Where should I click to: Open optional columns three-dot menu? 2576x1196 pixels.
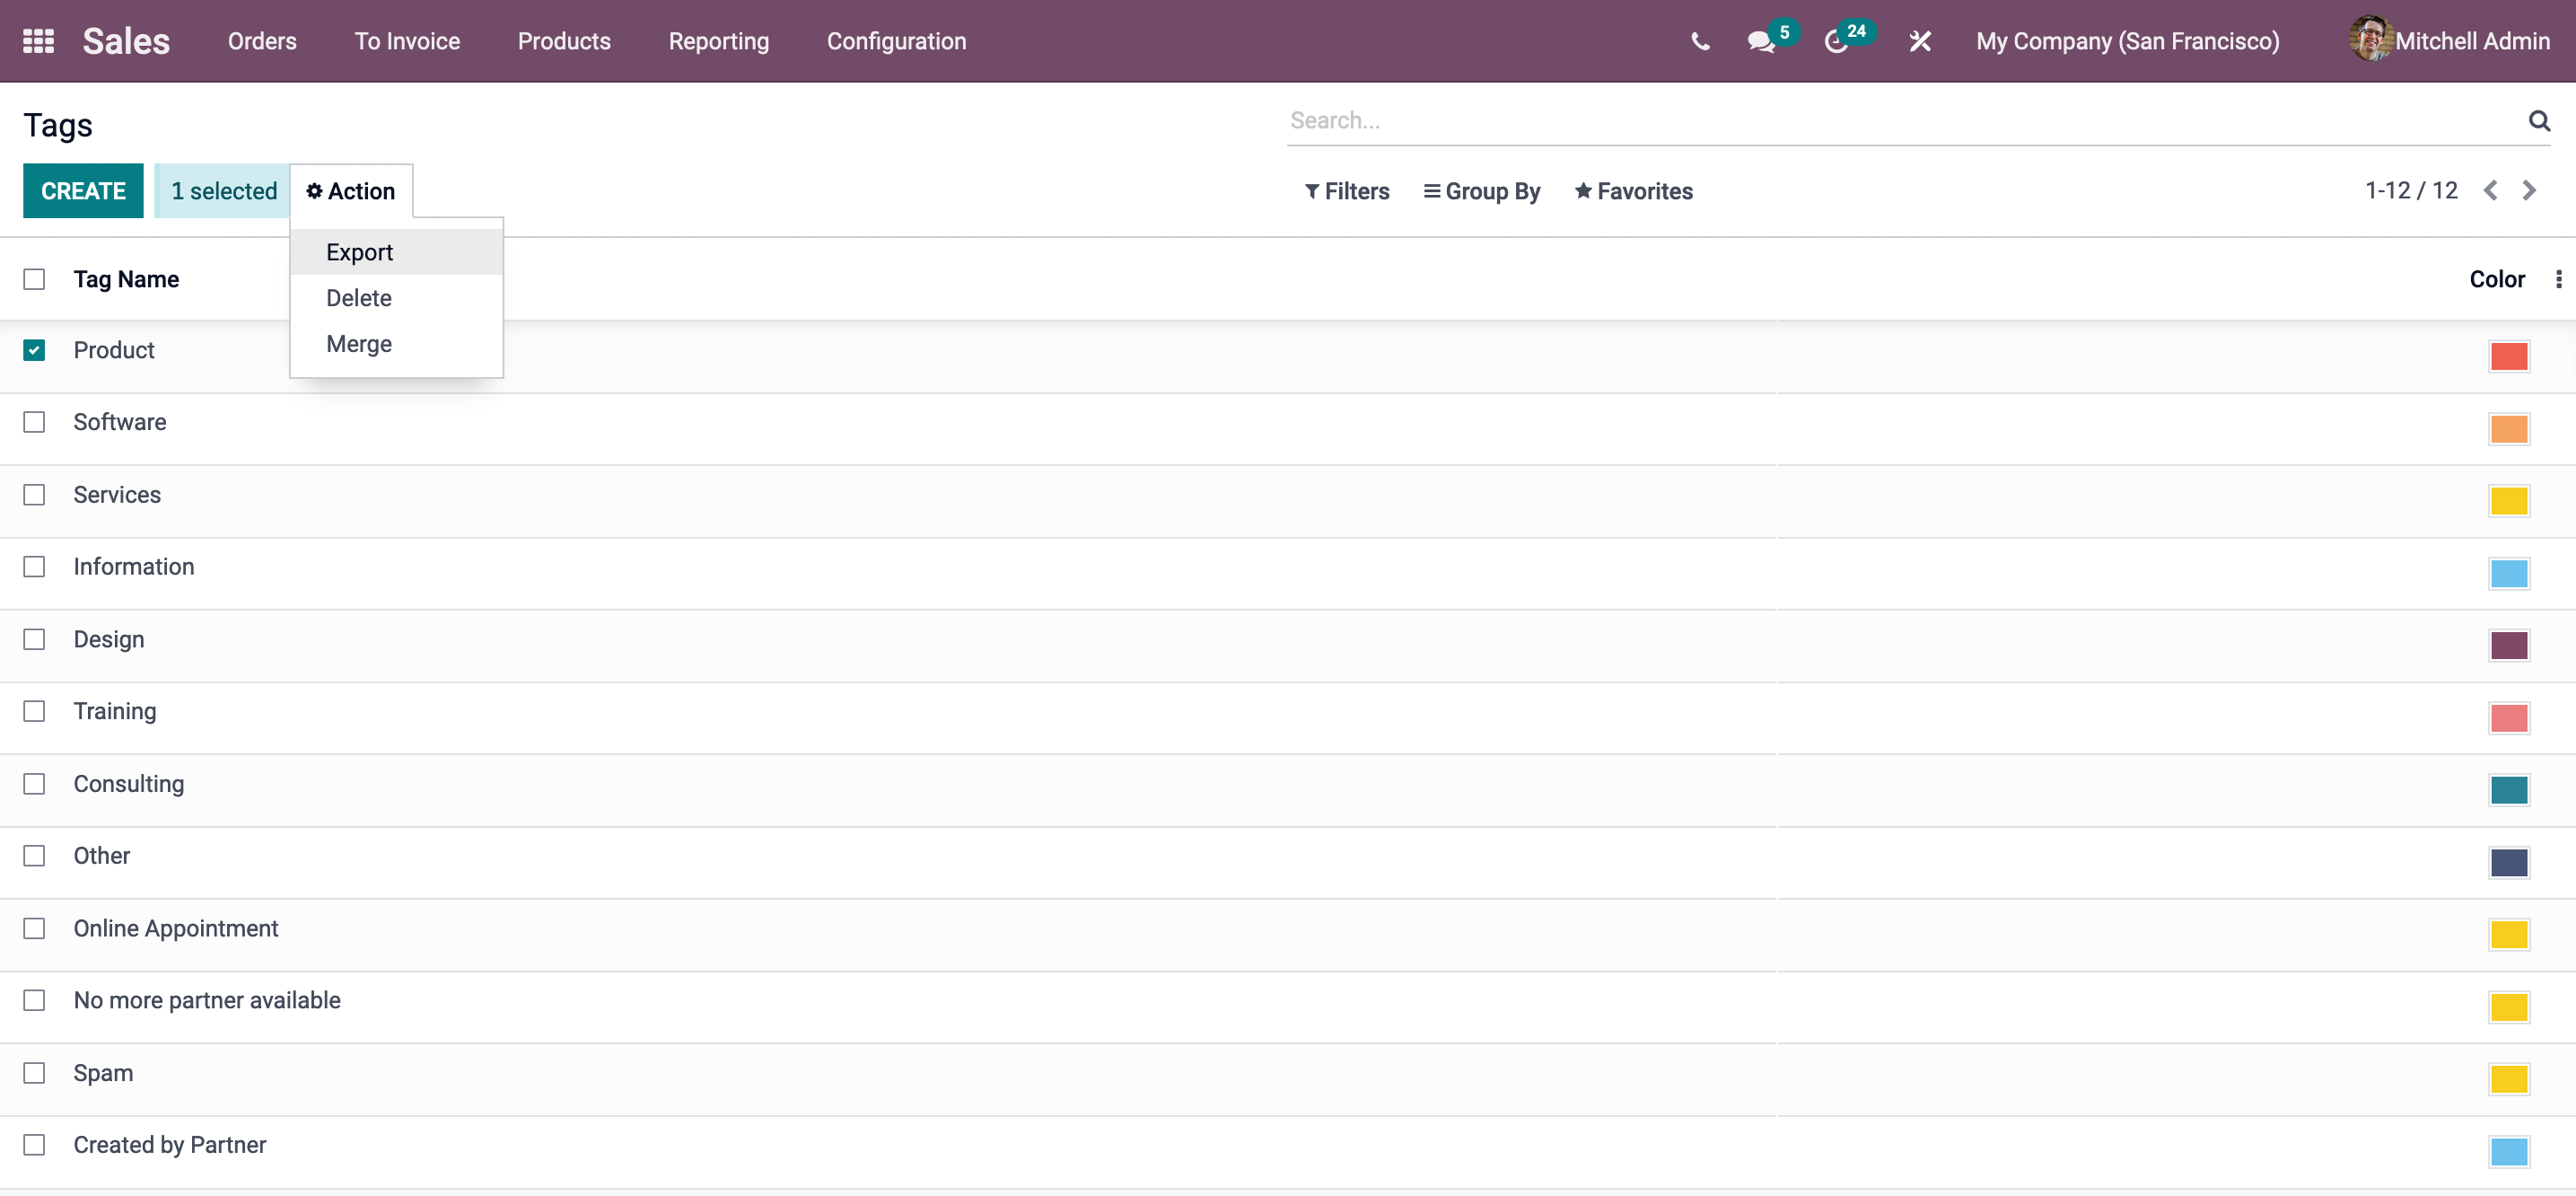coord(2558,279)
